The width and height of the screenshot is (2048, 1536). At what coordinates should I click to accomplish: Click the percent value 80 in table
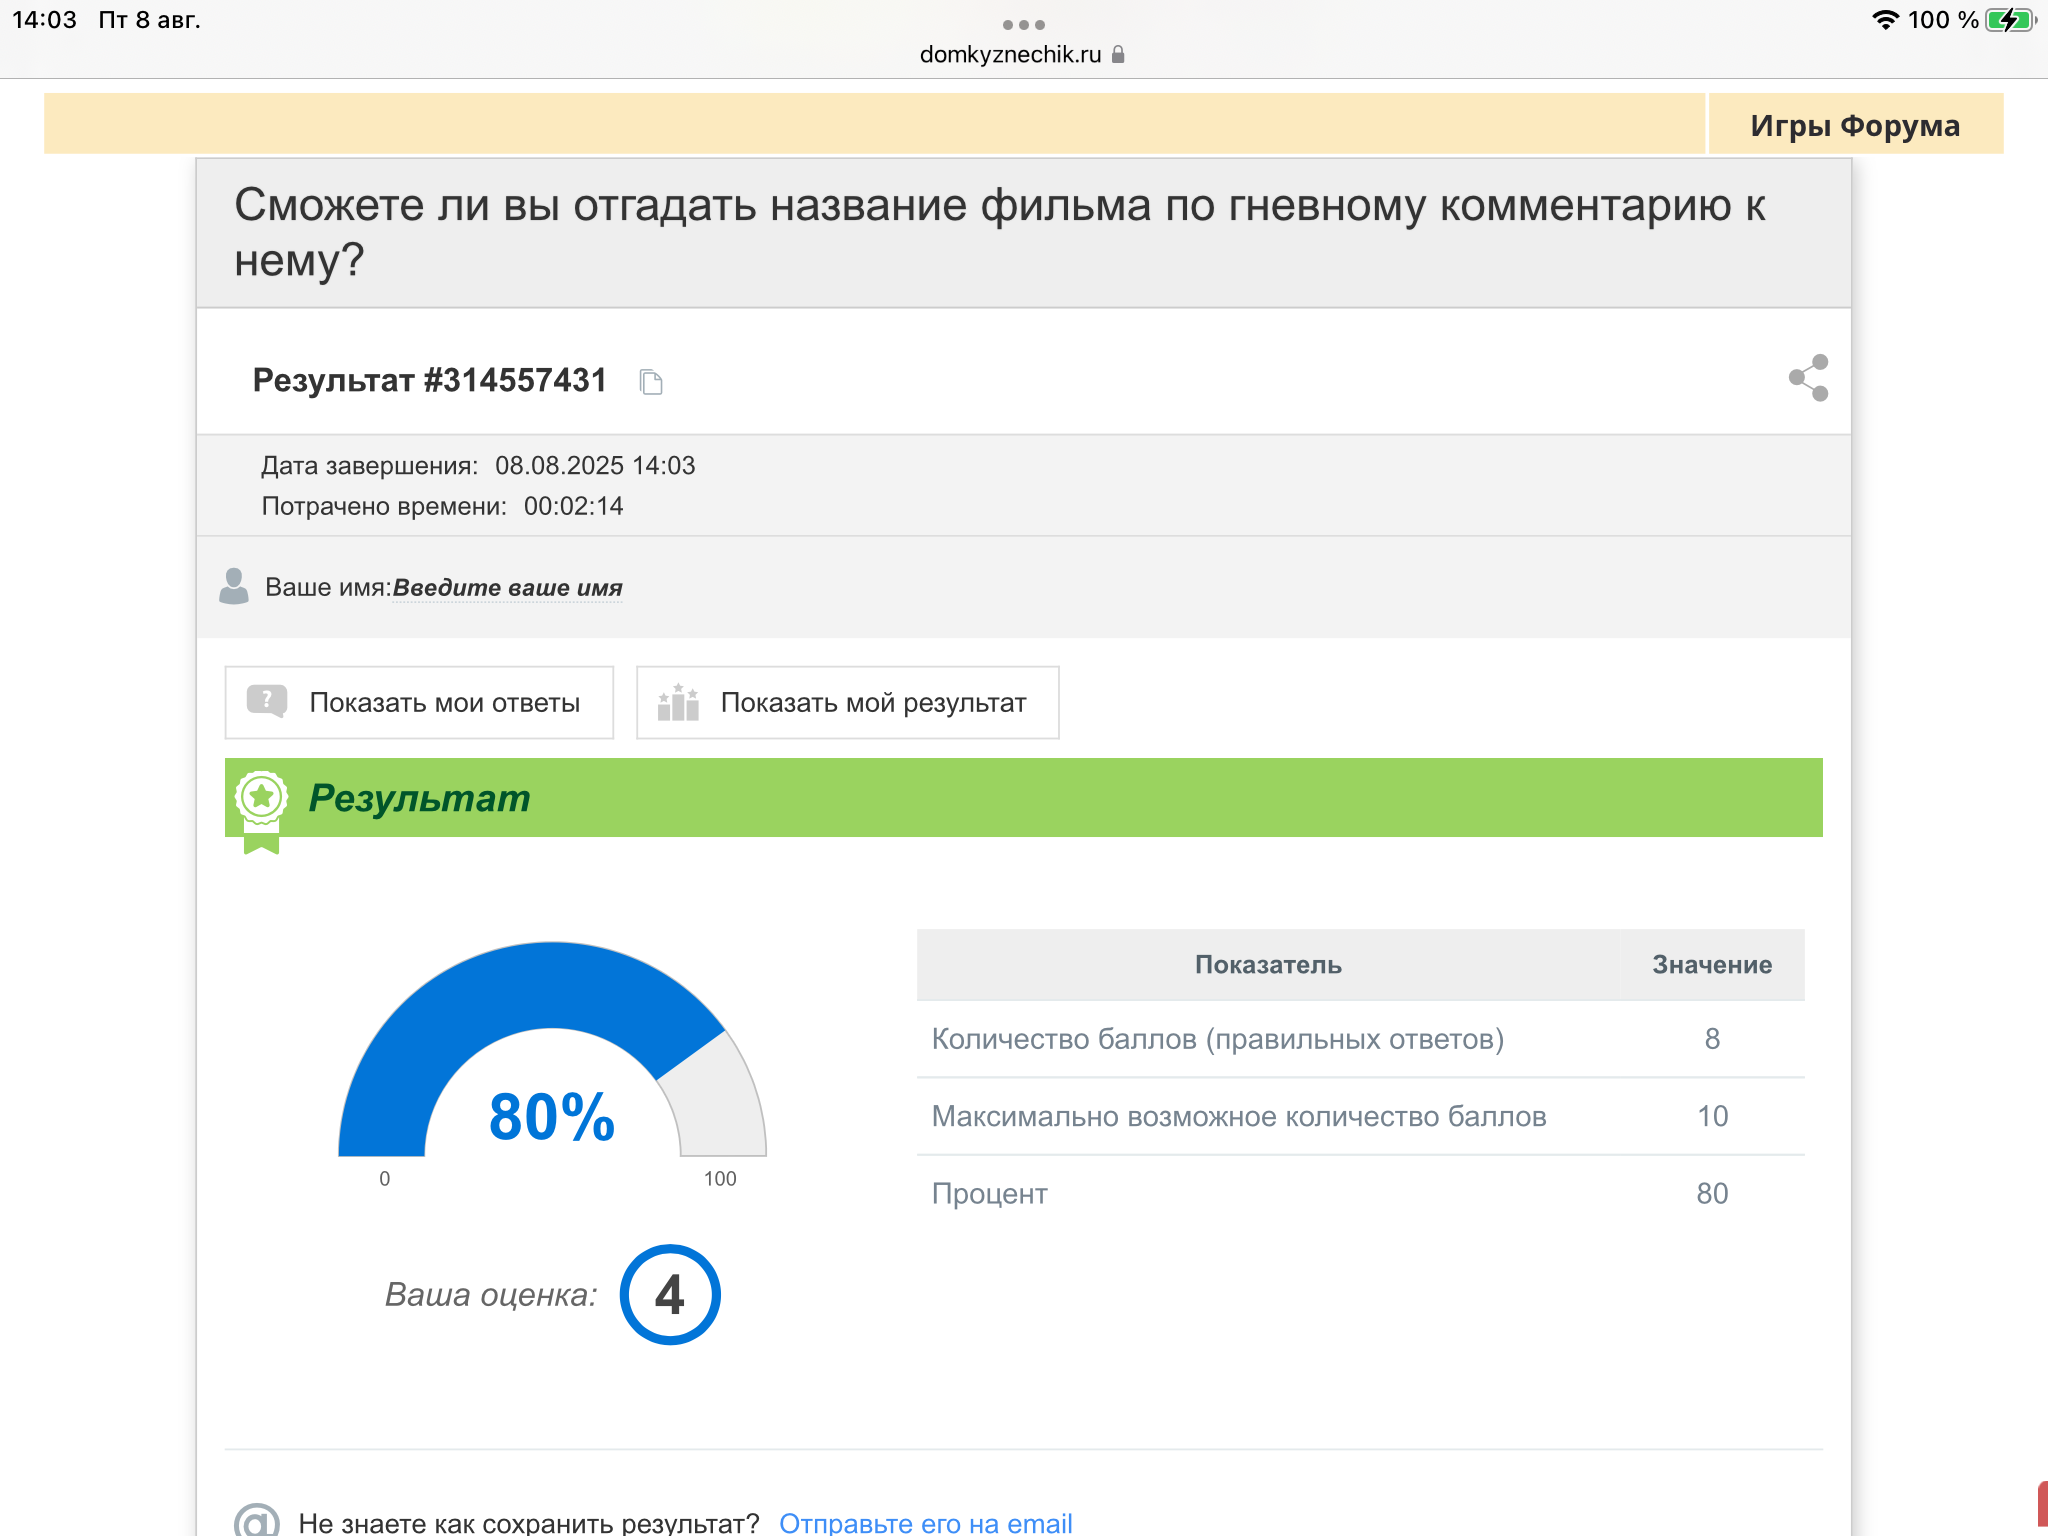1712,1193
